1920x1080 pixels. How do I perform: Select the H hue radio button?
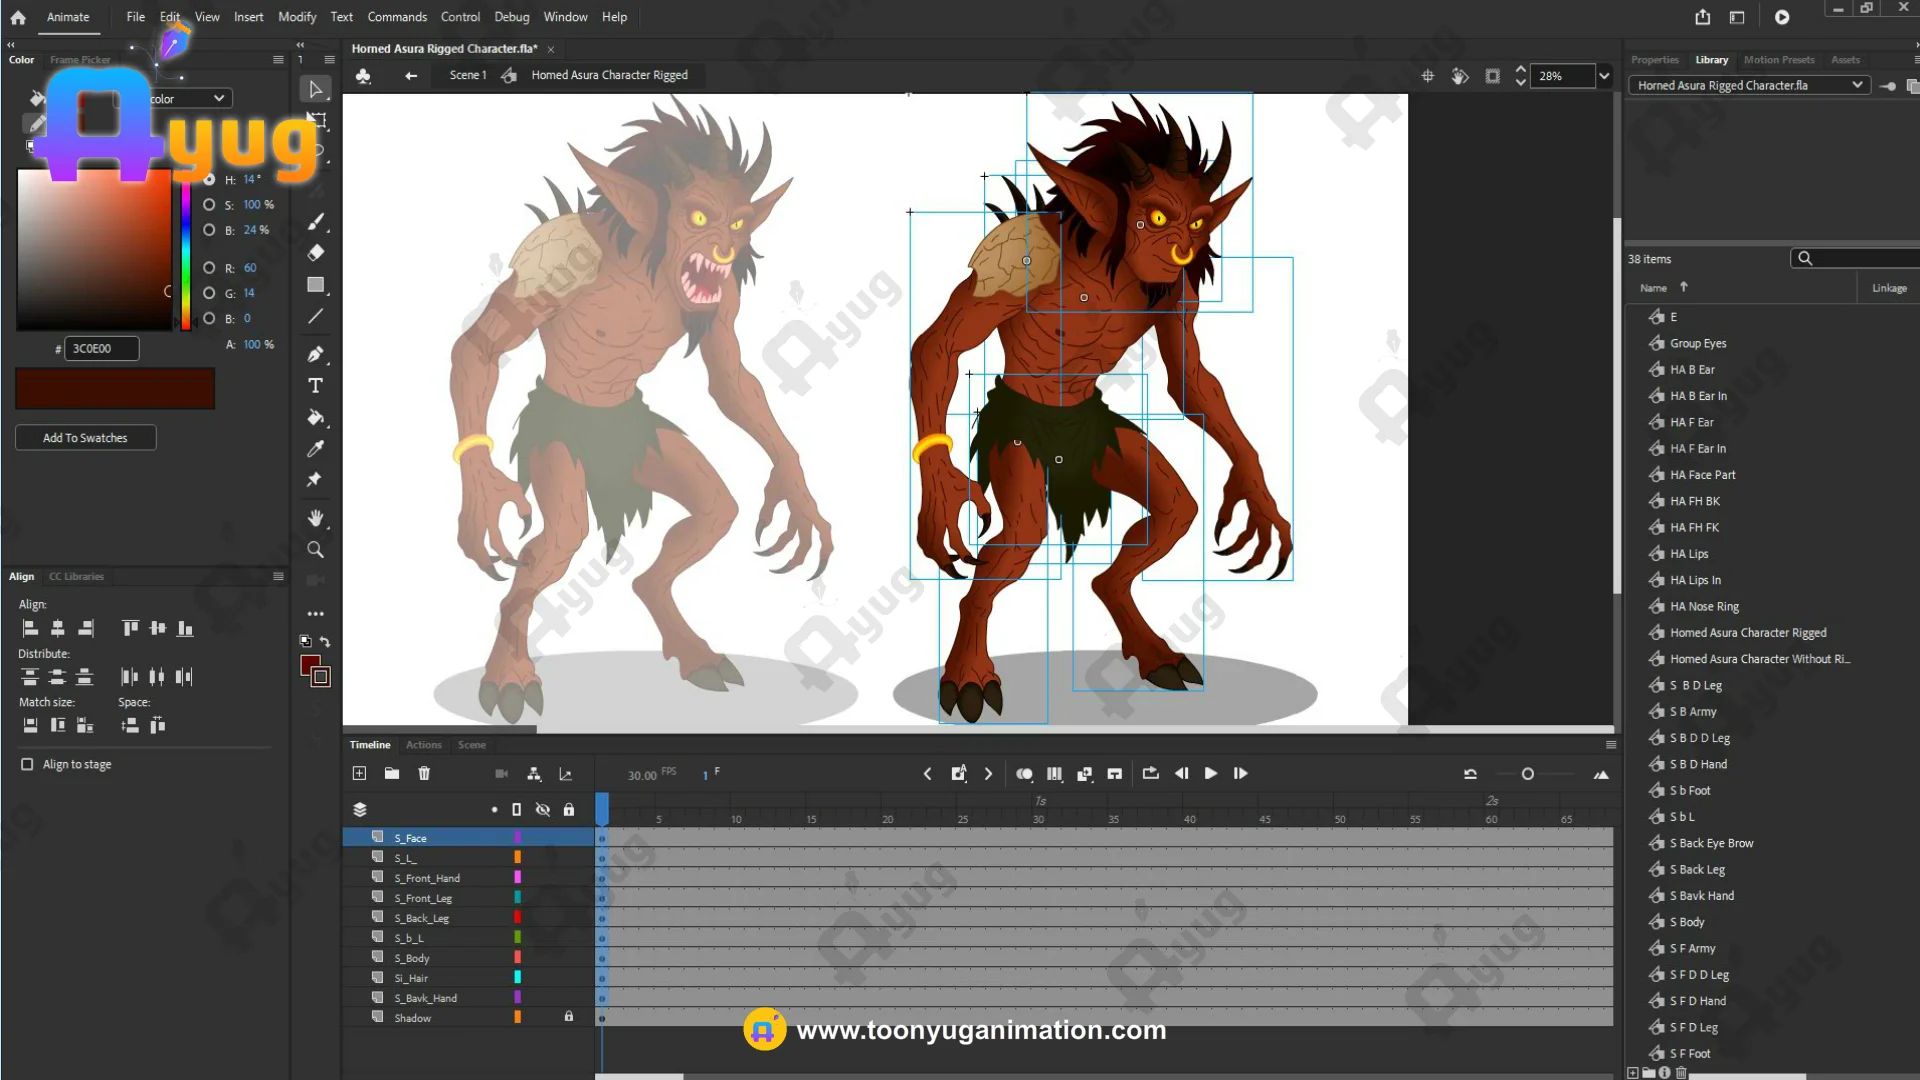point(209,180)
